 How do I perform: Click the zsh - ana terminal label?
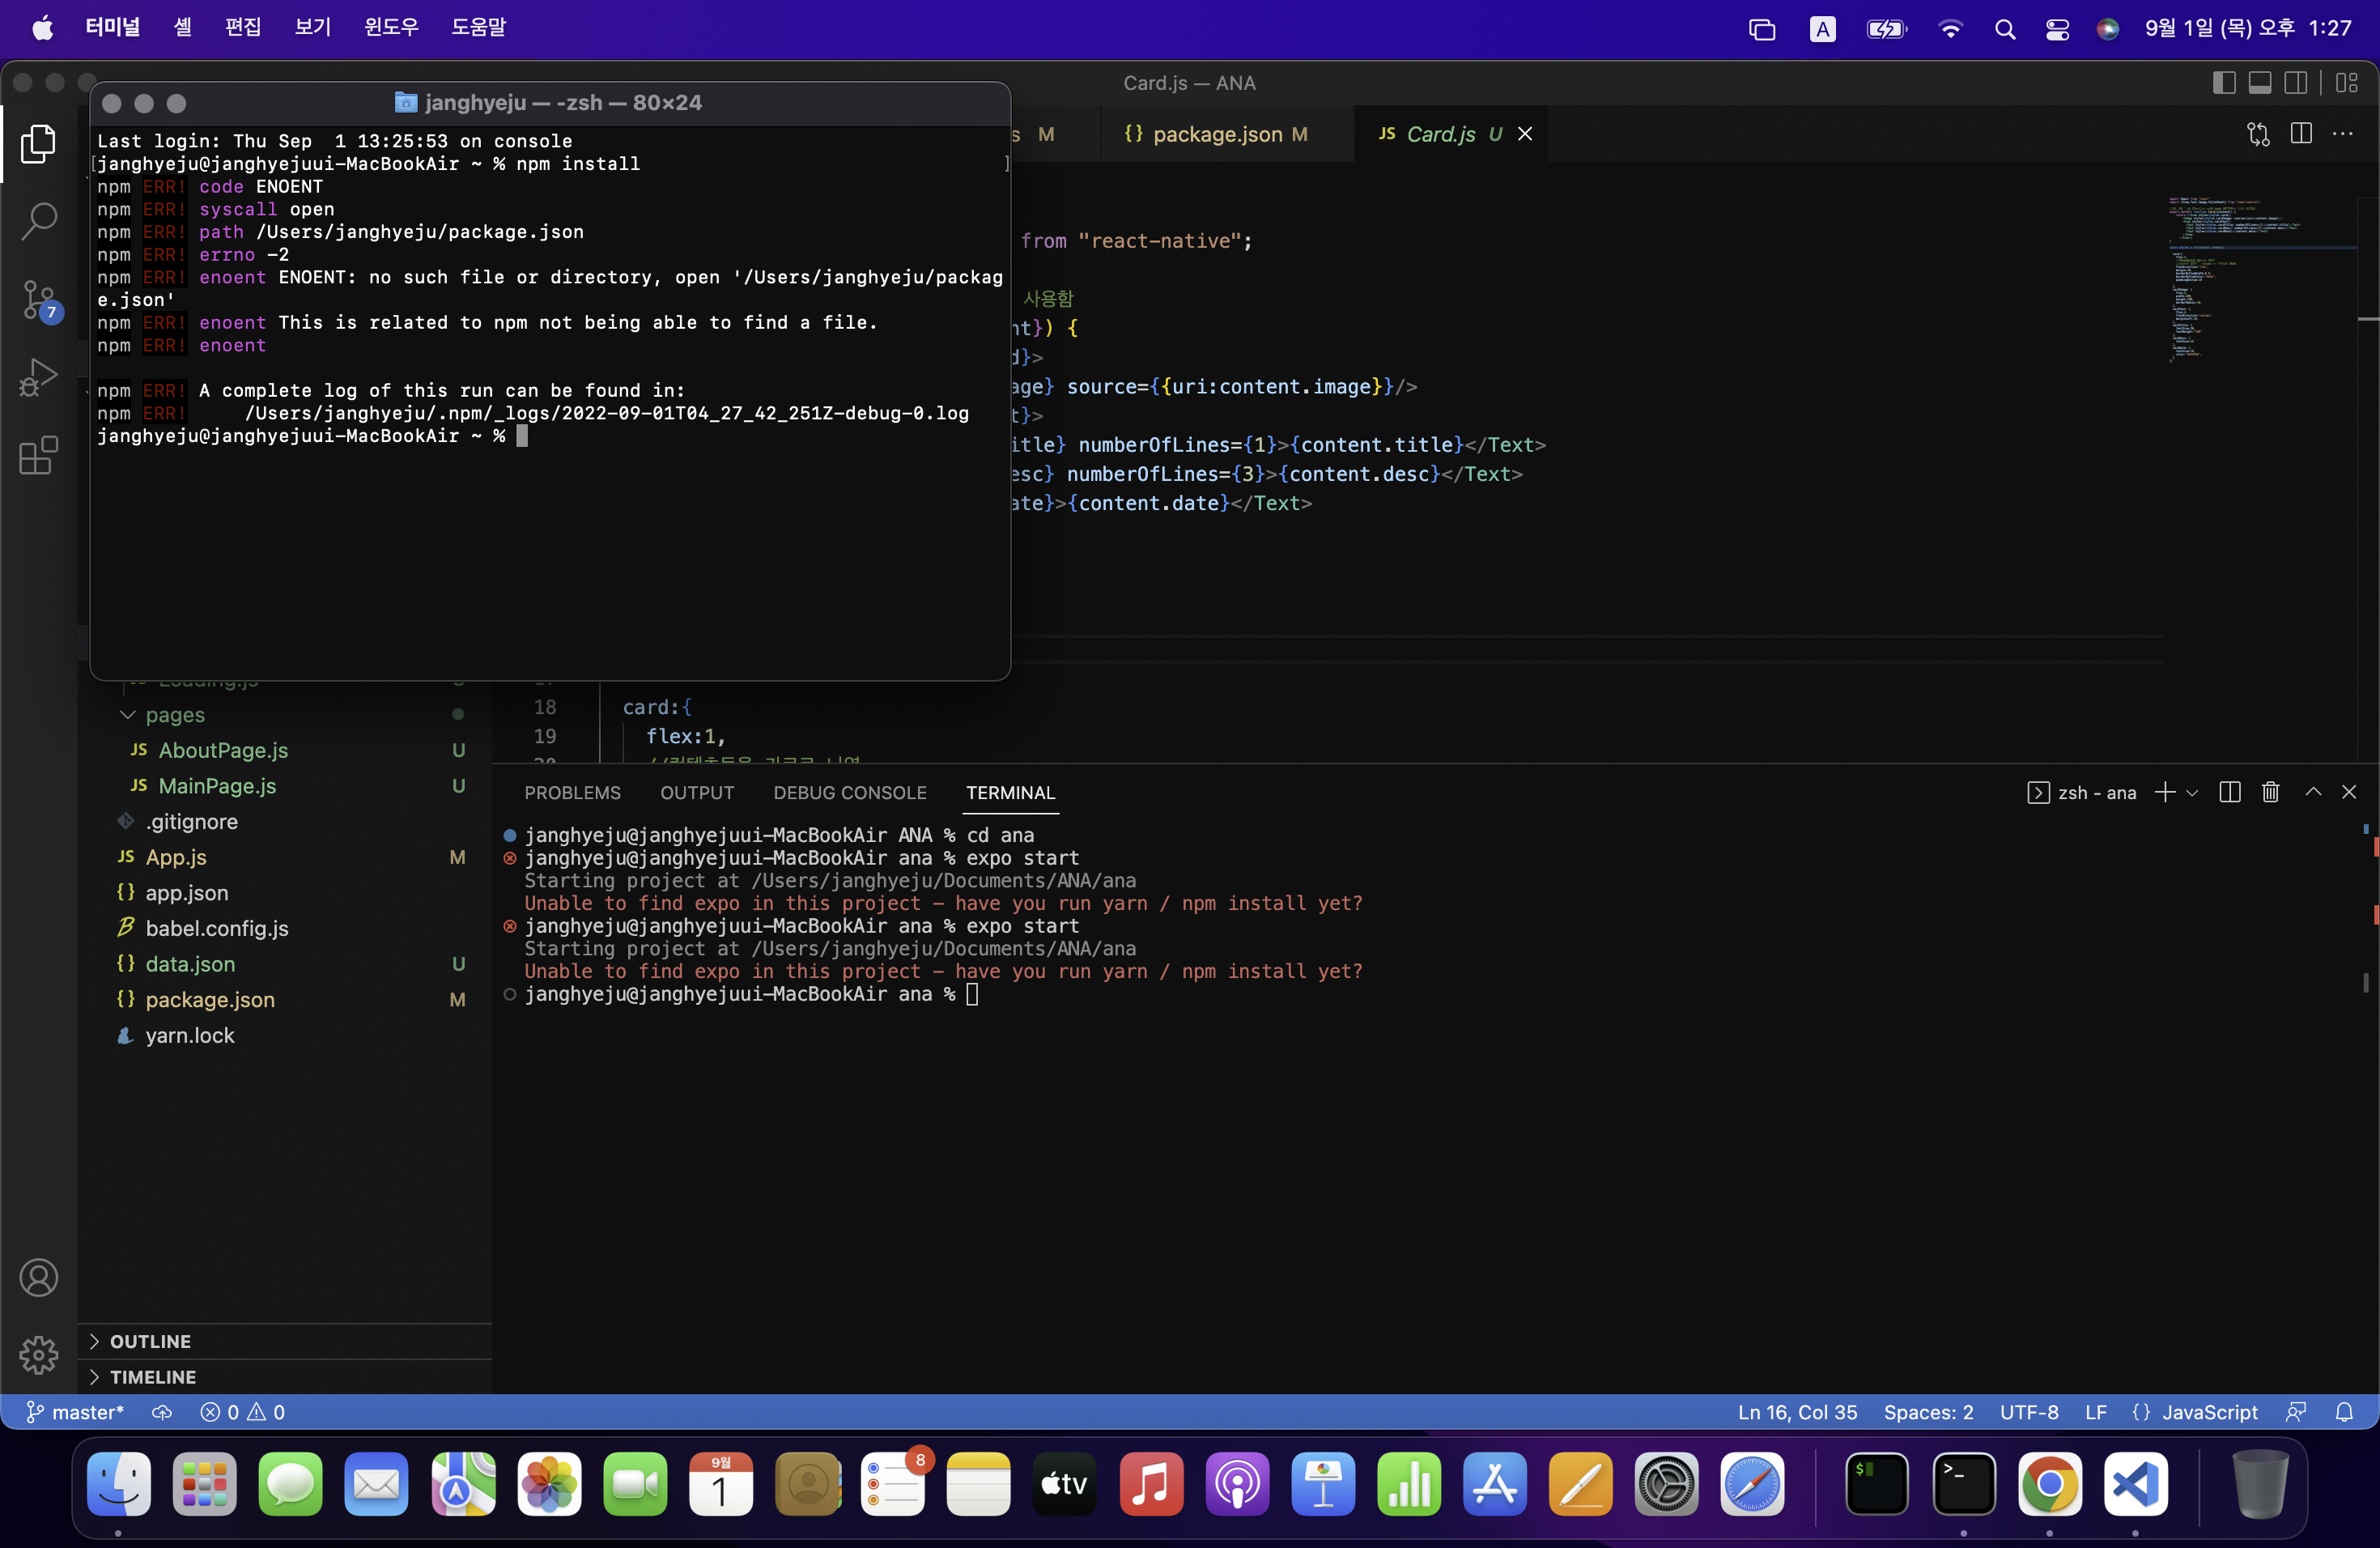tap(2082, 793)
